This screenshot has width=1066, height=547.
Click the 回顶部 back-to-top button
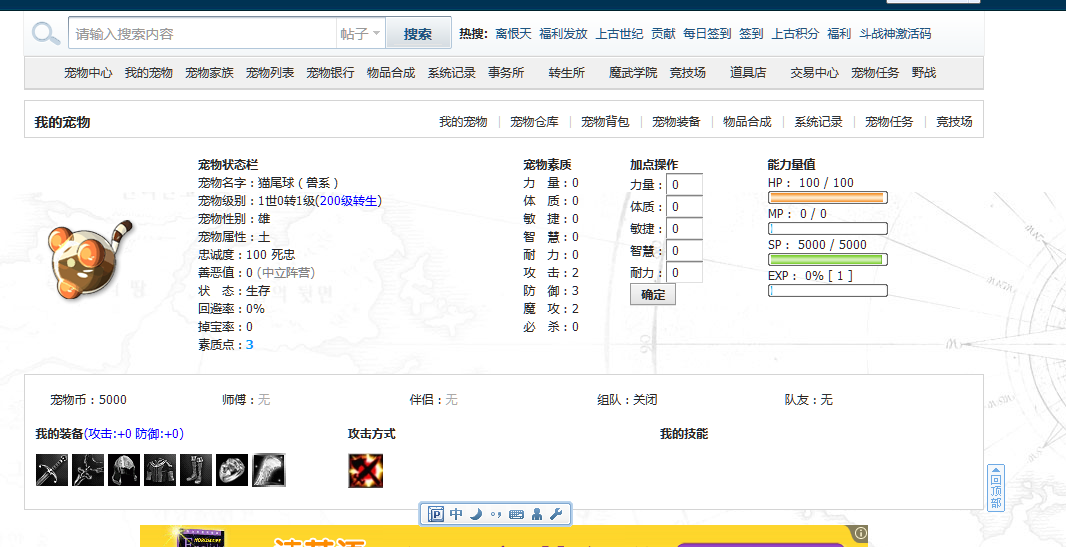tap(995, 488)
